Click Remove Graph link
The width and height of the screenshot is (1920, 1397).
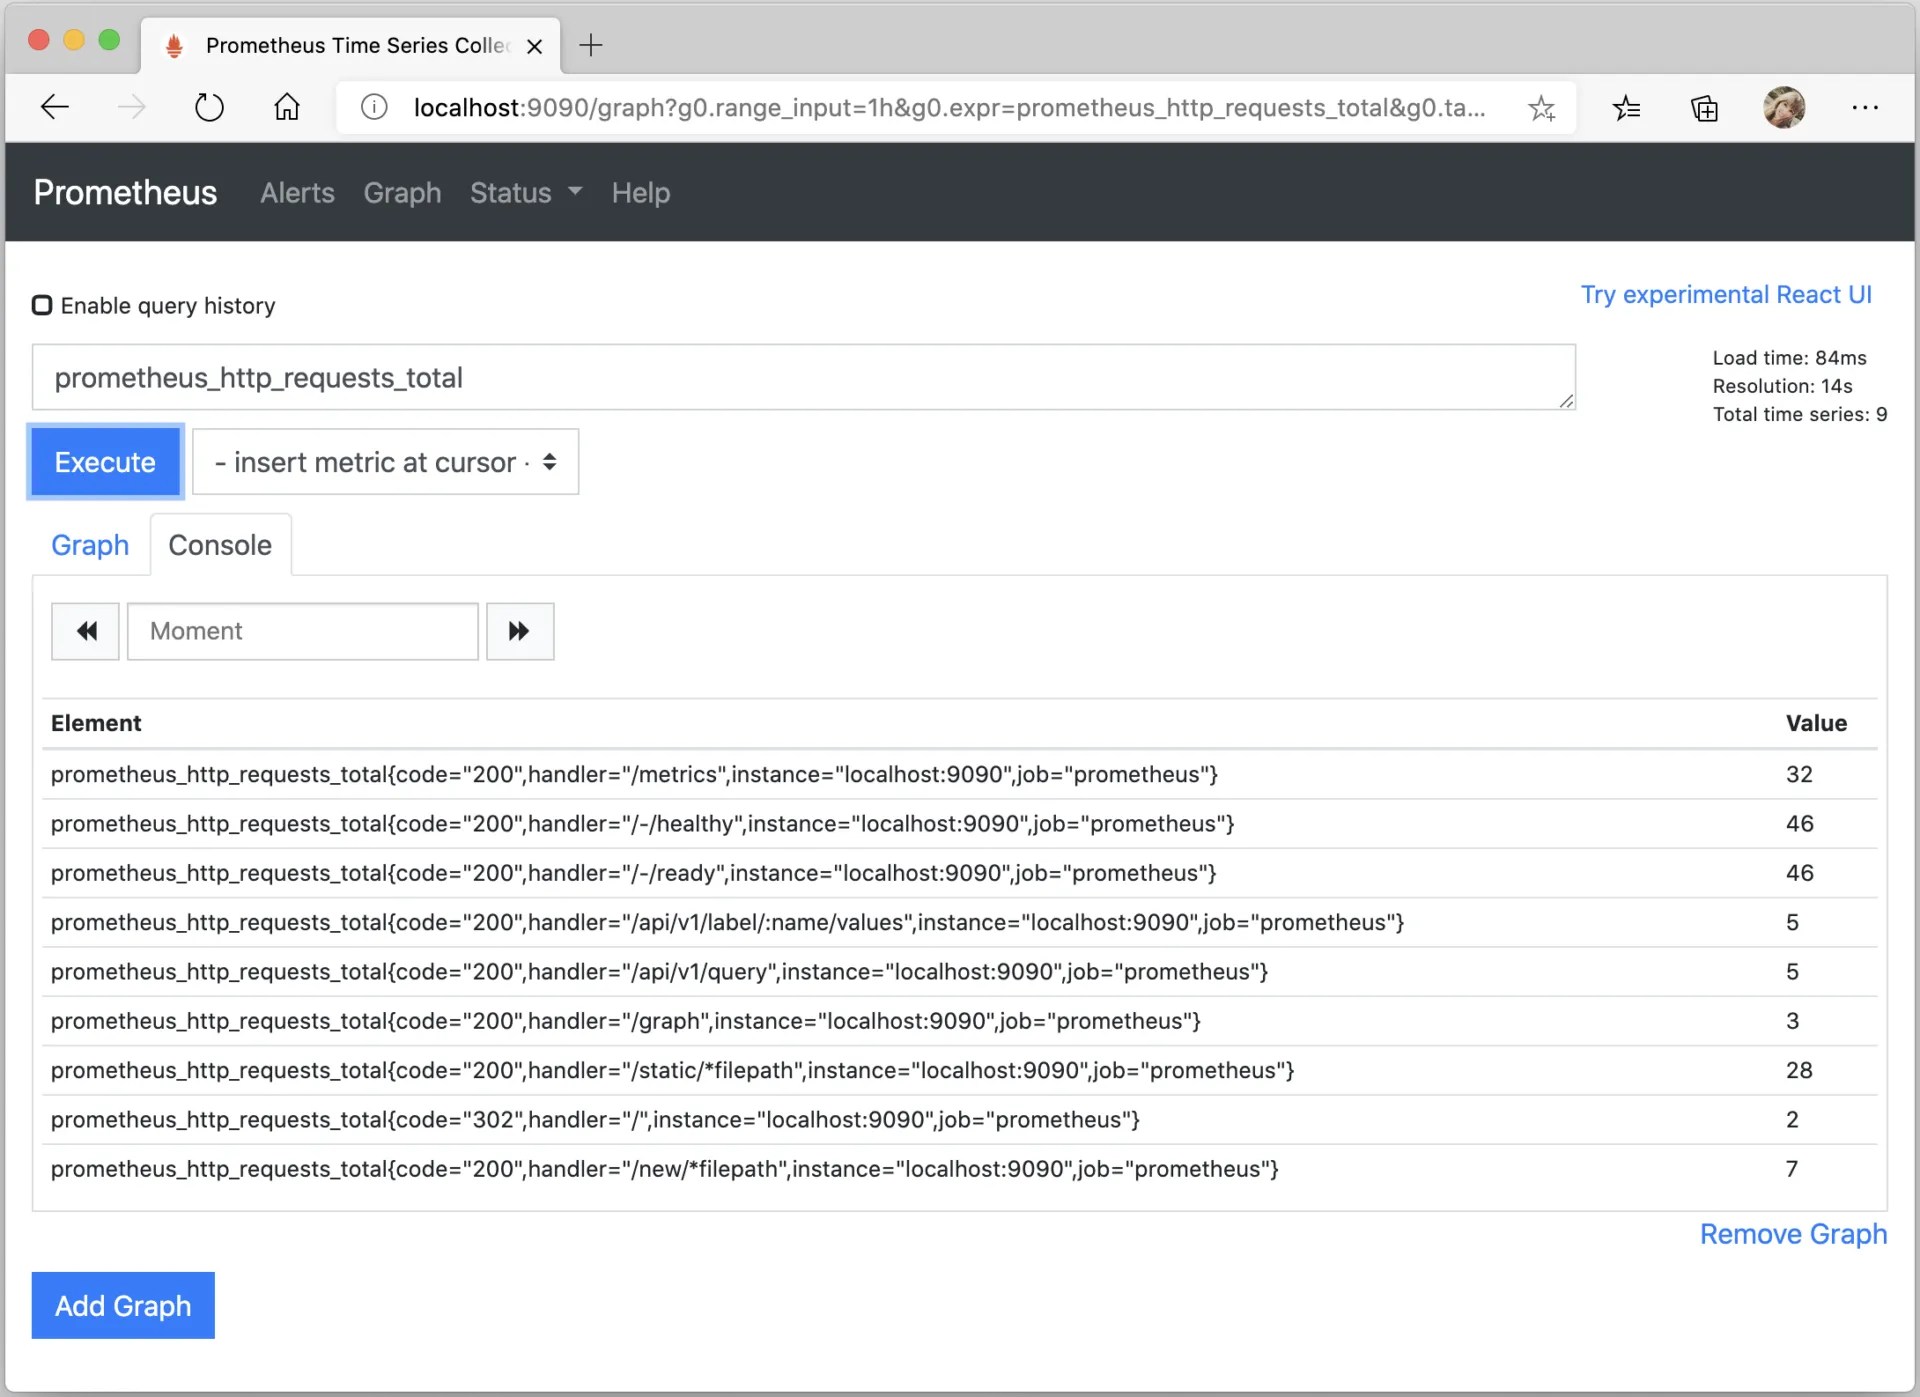point(1791,1234)
